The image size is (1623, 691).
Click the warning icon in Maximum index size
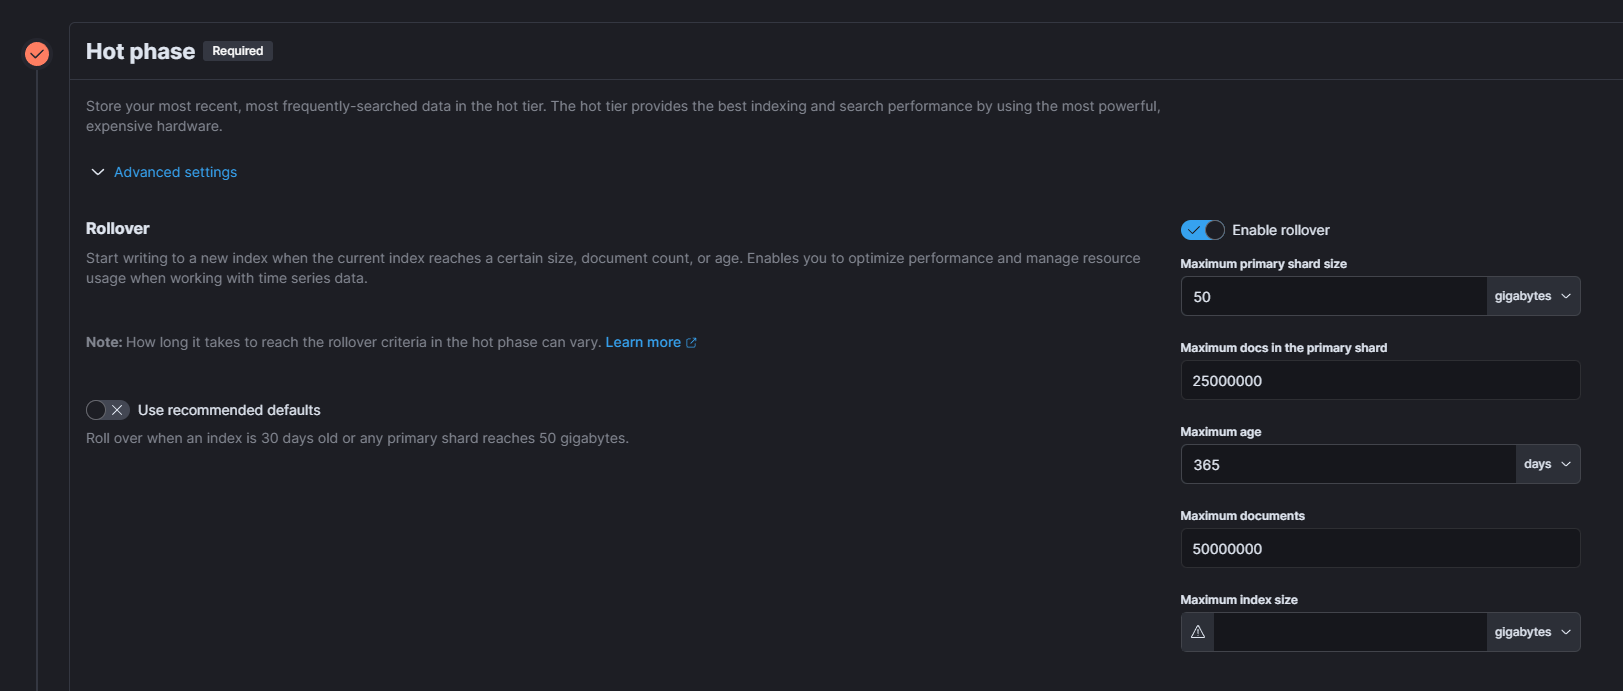click(1198, 632)
